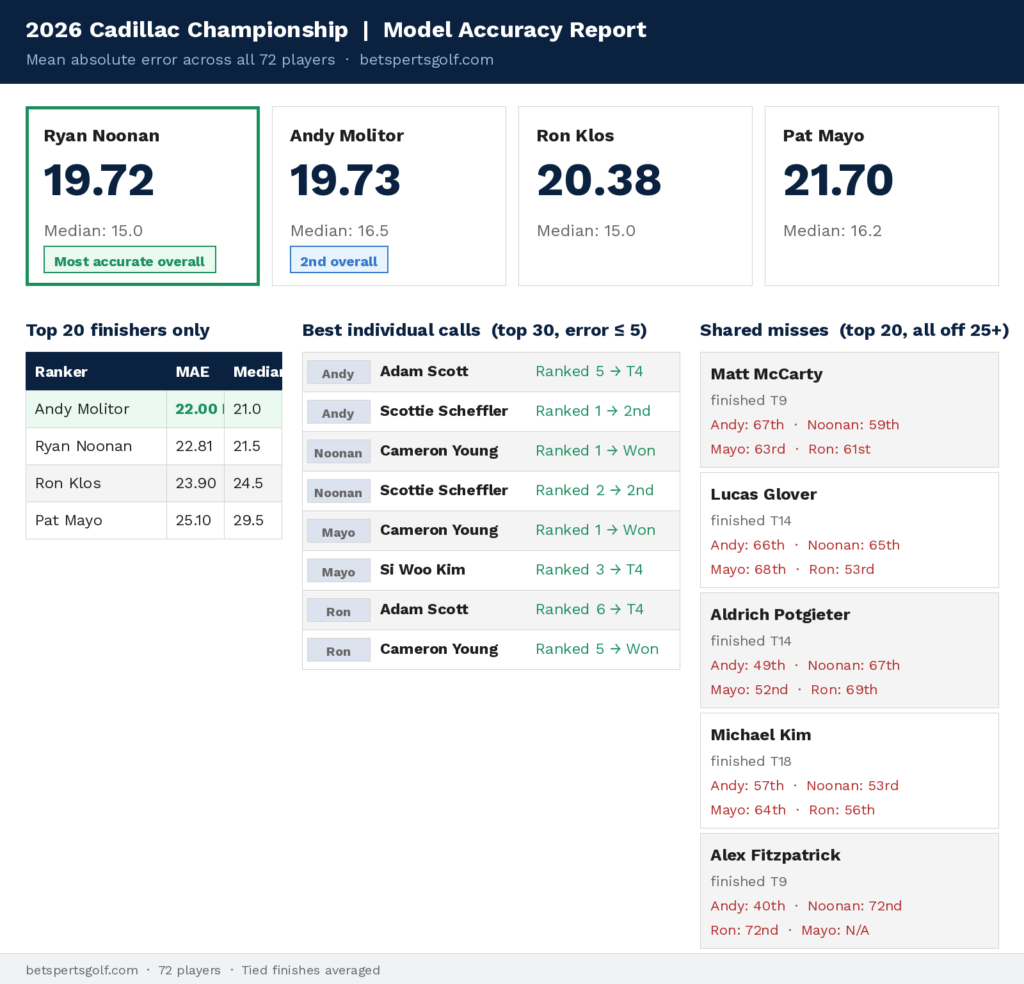This screenshot has width=1024, height=984.
Task: Click the Ryan Noonan 19.72 score card
Action: [x=142, y=196]
